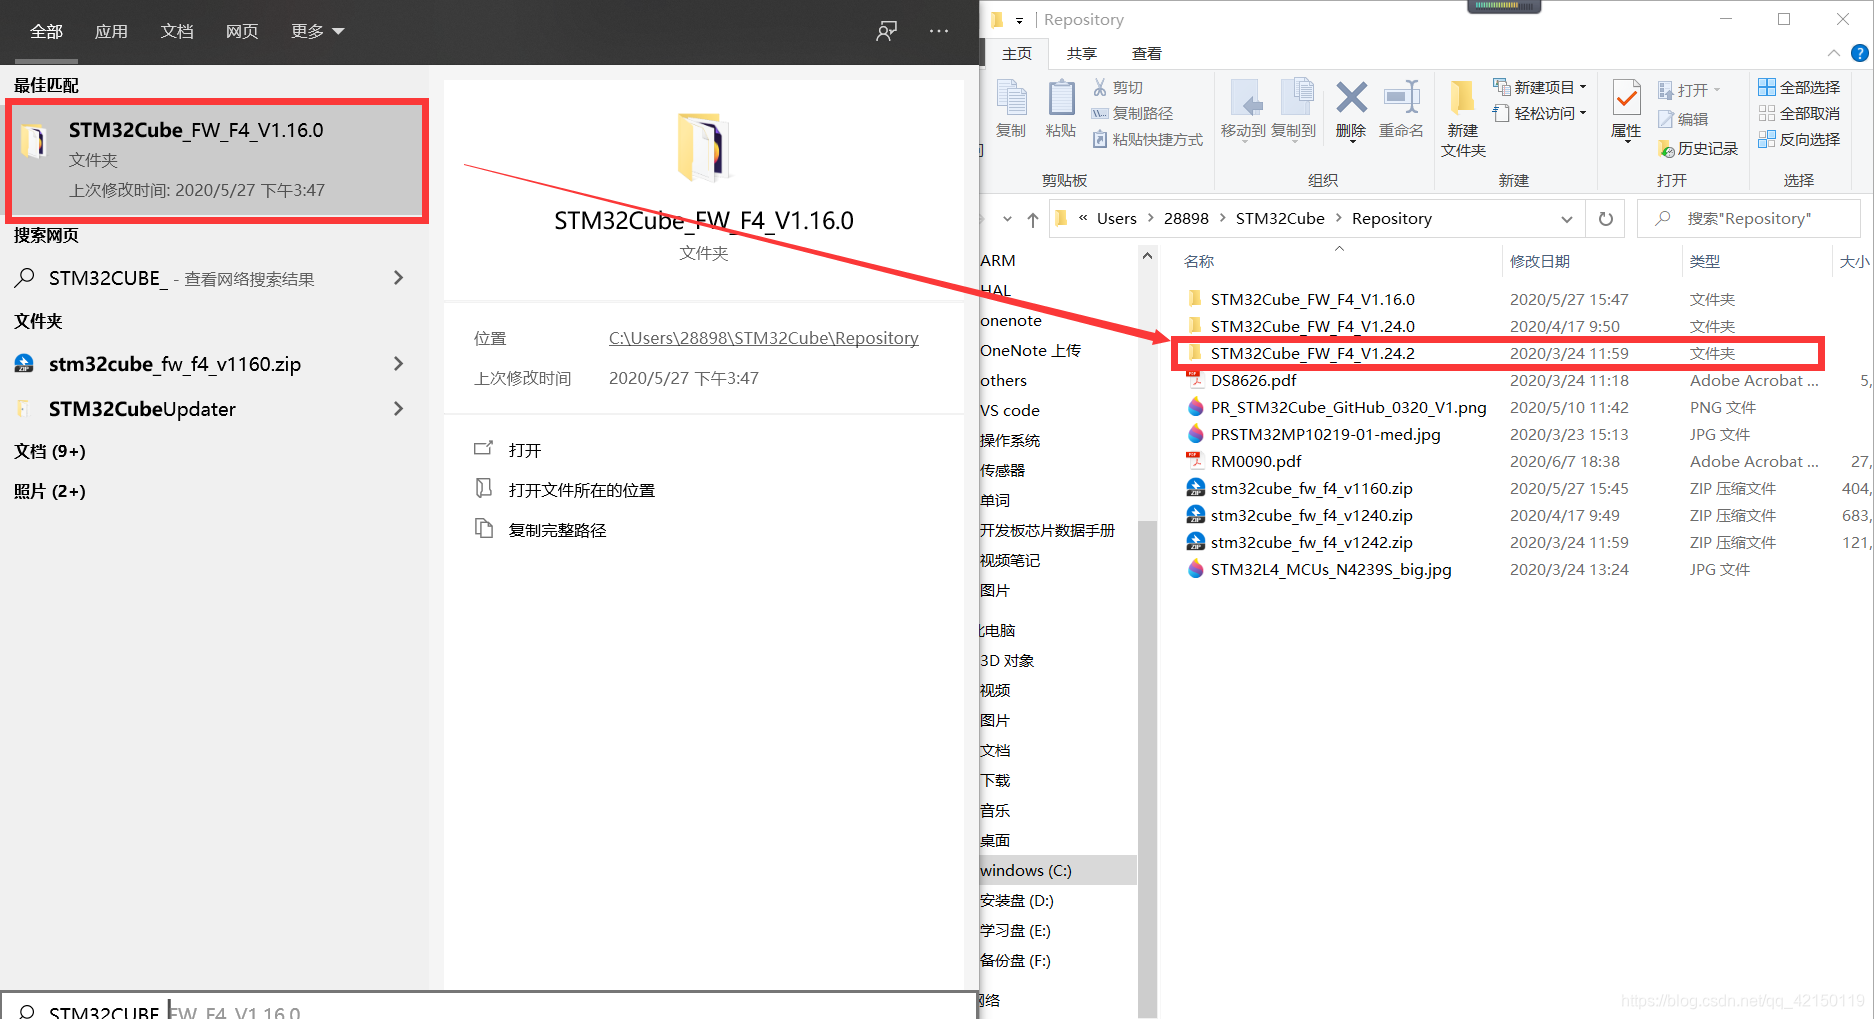This screenshot has width=1874, height=1019.
Task: Expand New item (新建项目) dropdown
Action: [1583, 87]
